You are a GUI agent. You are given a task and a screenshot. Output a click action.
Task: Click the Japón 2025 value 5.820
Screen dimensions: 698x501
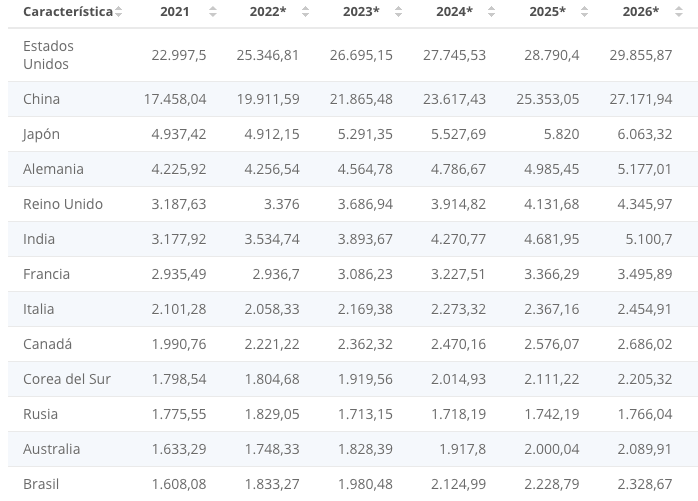point(561,134)
